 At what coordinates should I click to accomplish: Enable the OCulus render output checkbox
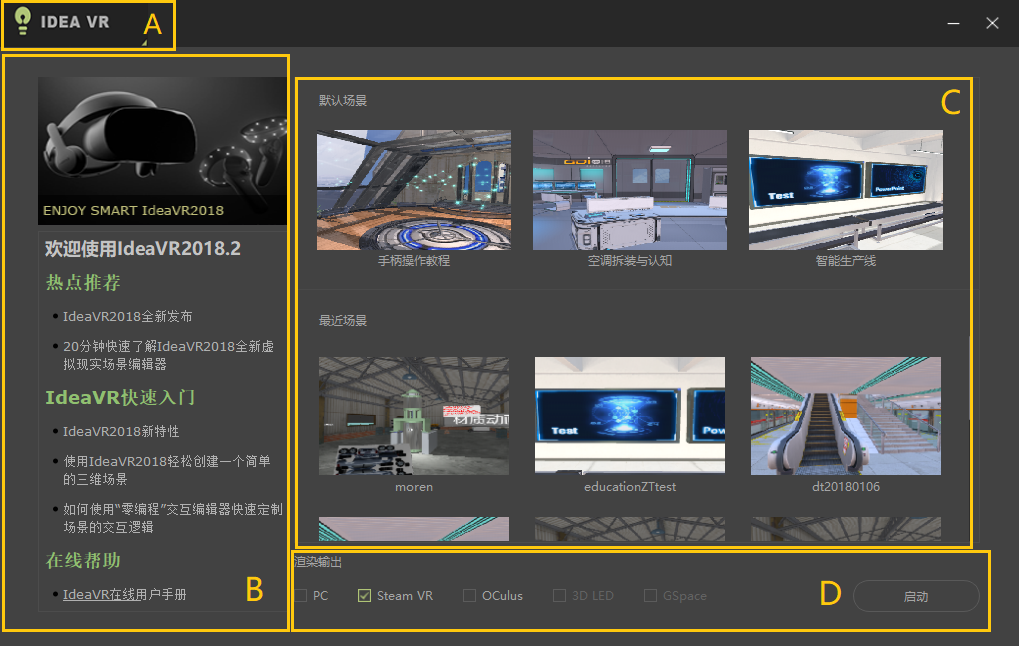click(469, 595)
